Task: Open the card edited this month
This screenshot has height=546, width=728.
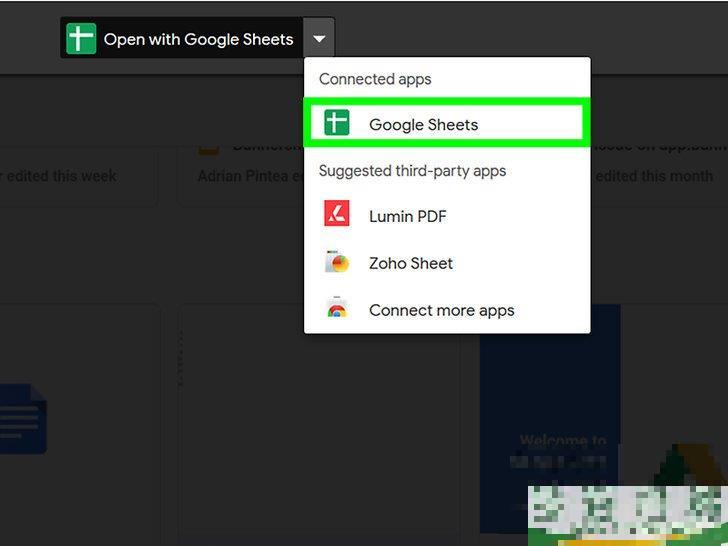Action: 650,172
